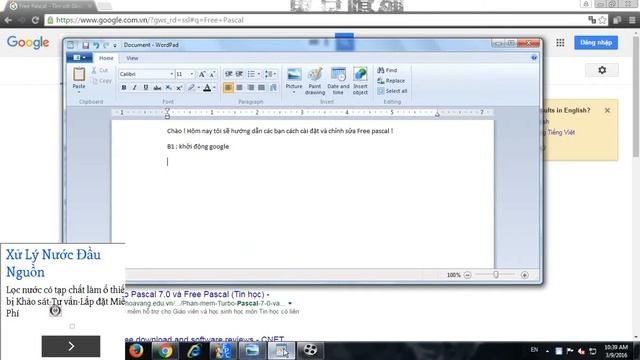Open paragraph settings dialog icon
Image resolution: width=640 pixels, height=360 pixels.
pos(273,87)
